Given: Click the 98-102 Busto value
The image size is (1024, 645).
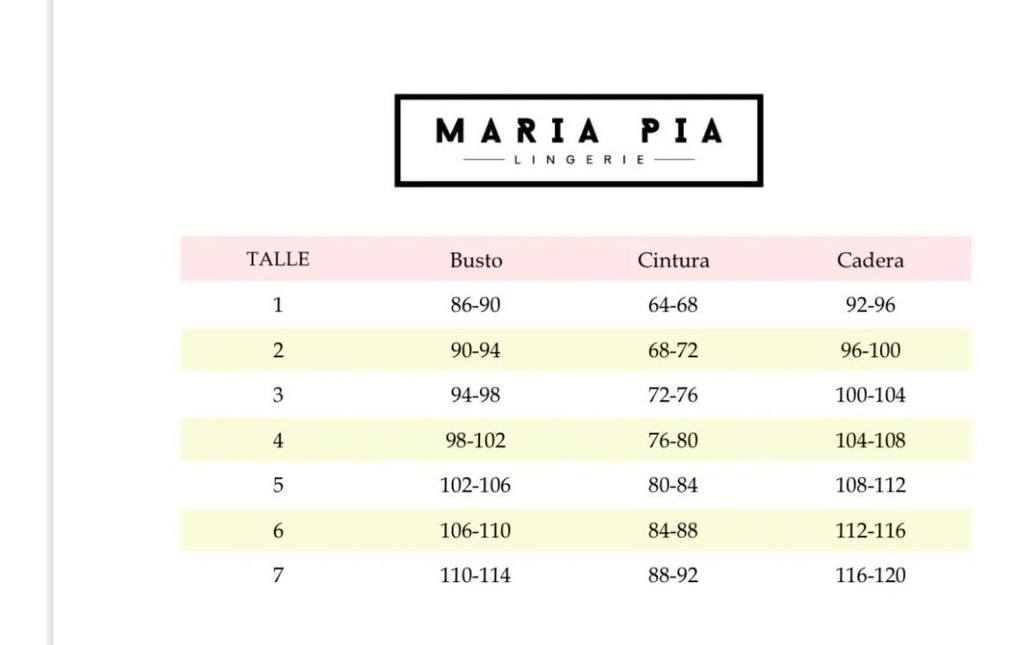Looking at the screenshot, I should [475, 440].
